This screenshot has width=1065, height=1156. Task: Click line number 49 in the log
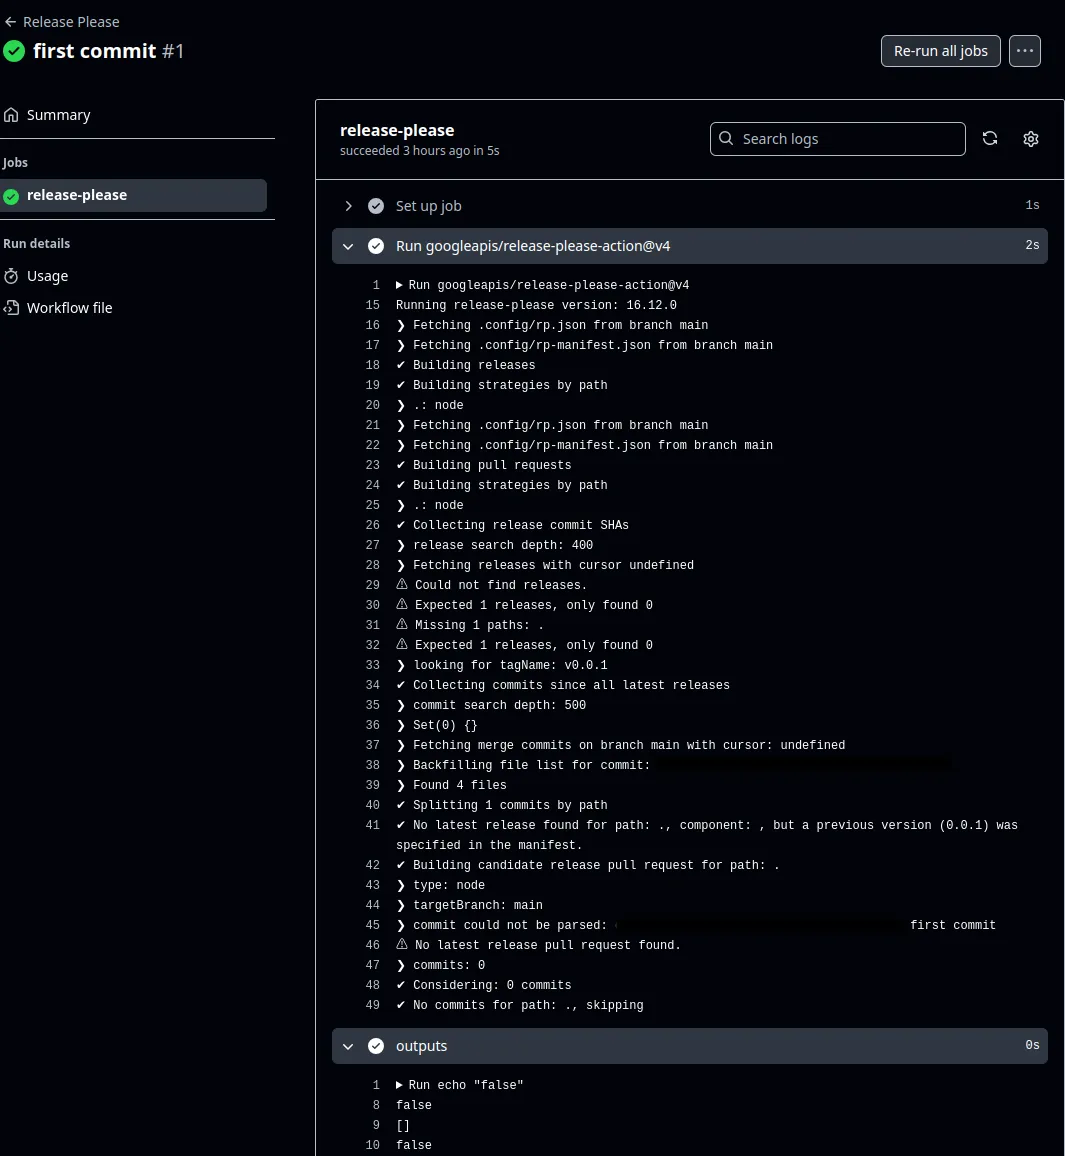(x=372, y=1005)
